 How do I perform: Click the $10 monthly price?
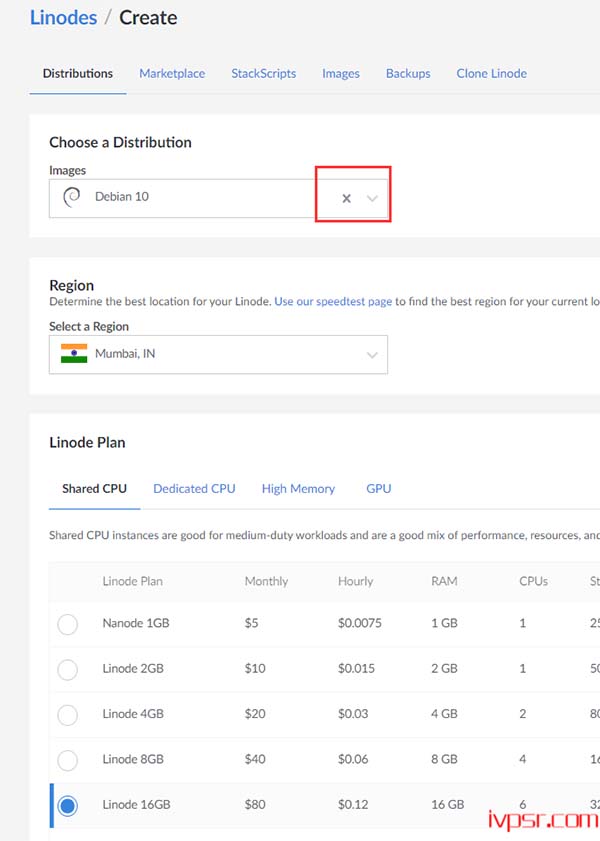(x=255, y=669)
